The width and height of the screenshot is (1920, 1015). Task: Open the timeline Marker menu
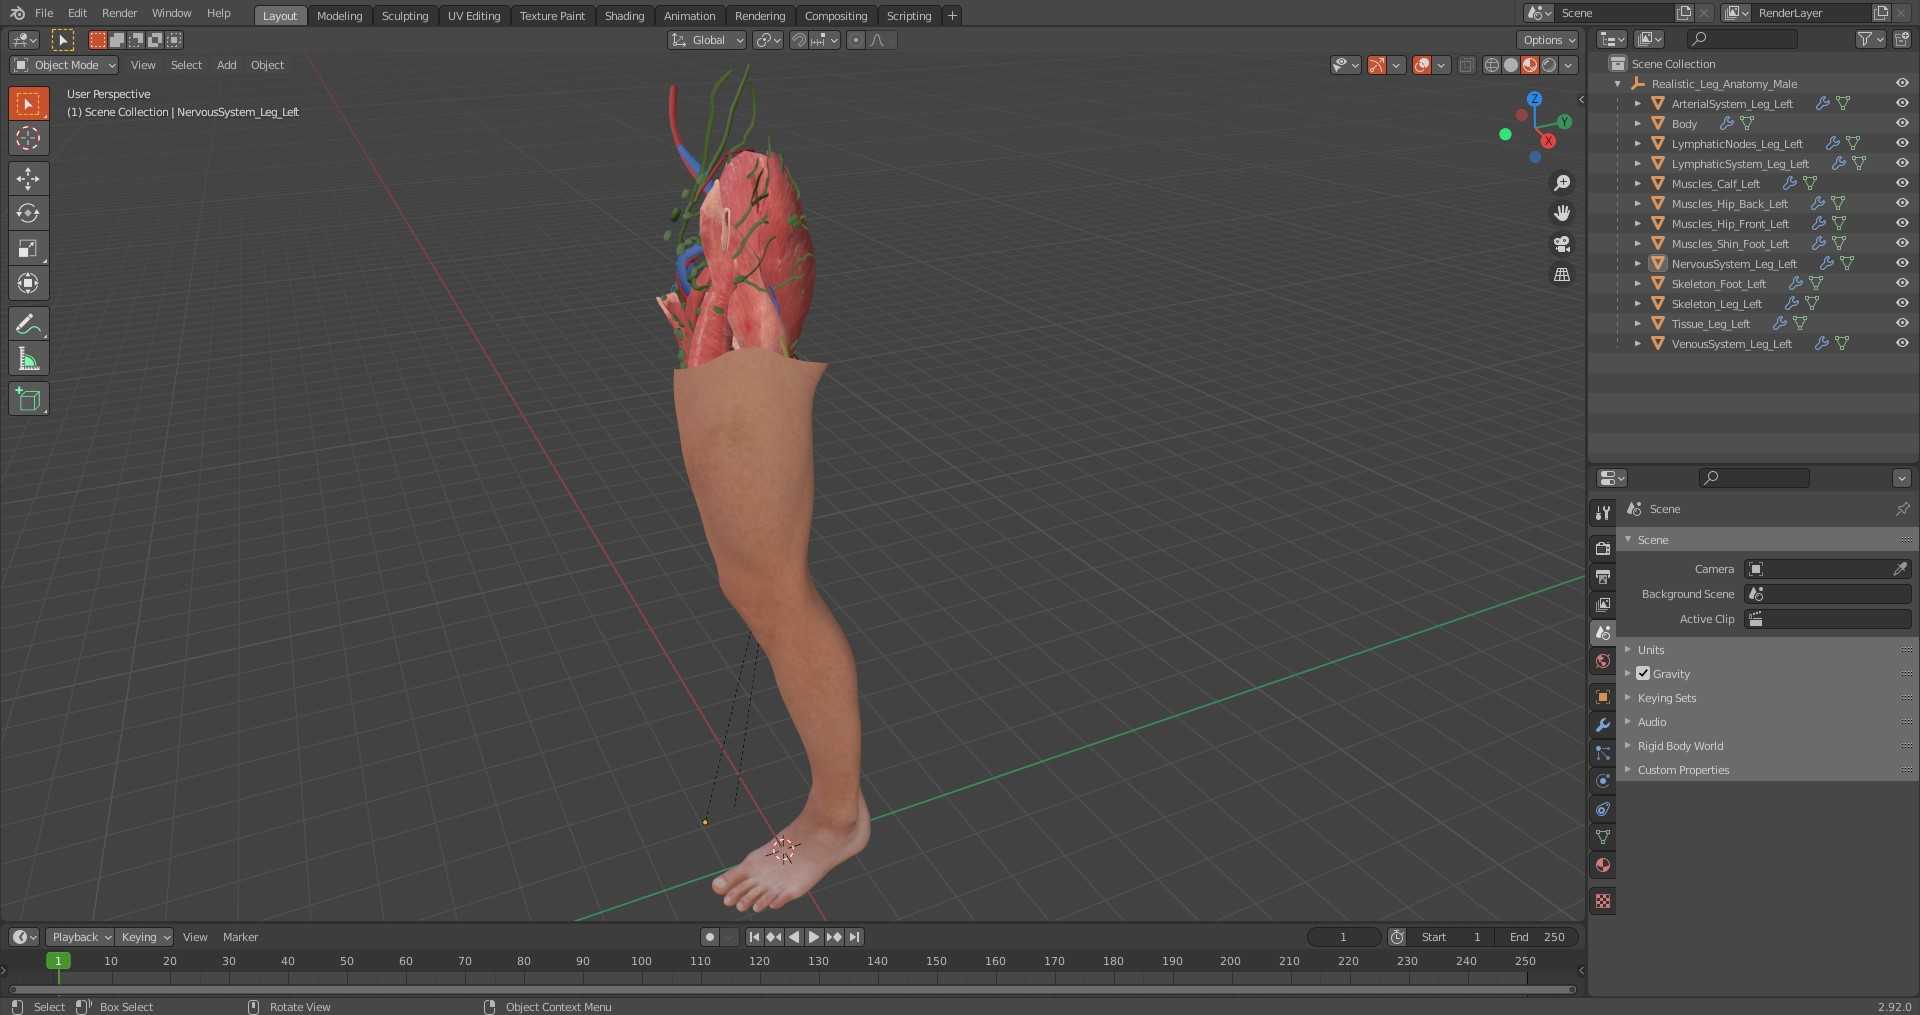240,937
